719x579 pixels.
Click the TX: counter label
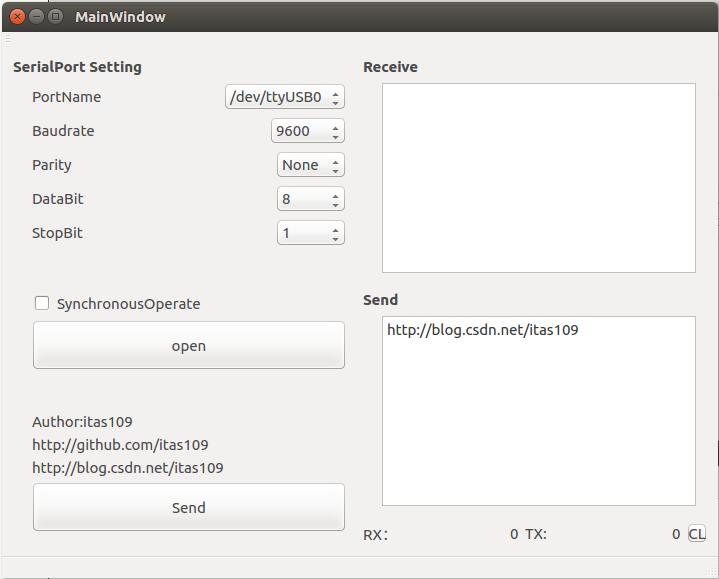[536, 534]
